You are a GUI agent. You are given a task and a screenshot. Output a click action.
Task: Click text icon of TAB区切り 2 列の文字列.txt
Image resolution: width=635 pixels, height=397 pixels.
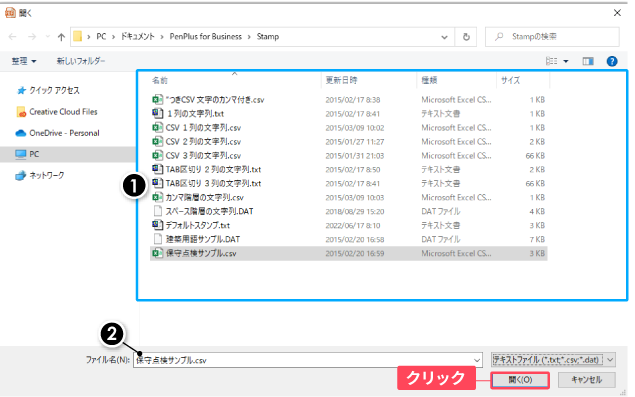click(x=157, y=169)
